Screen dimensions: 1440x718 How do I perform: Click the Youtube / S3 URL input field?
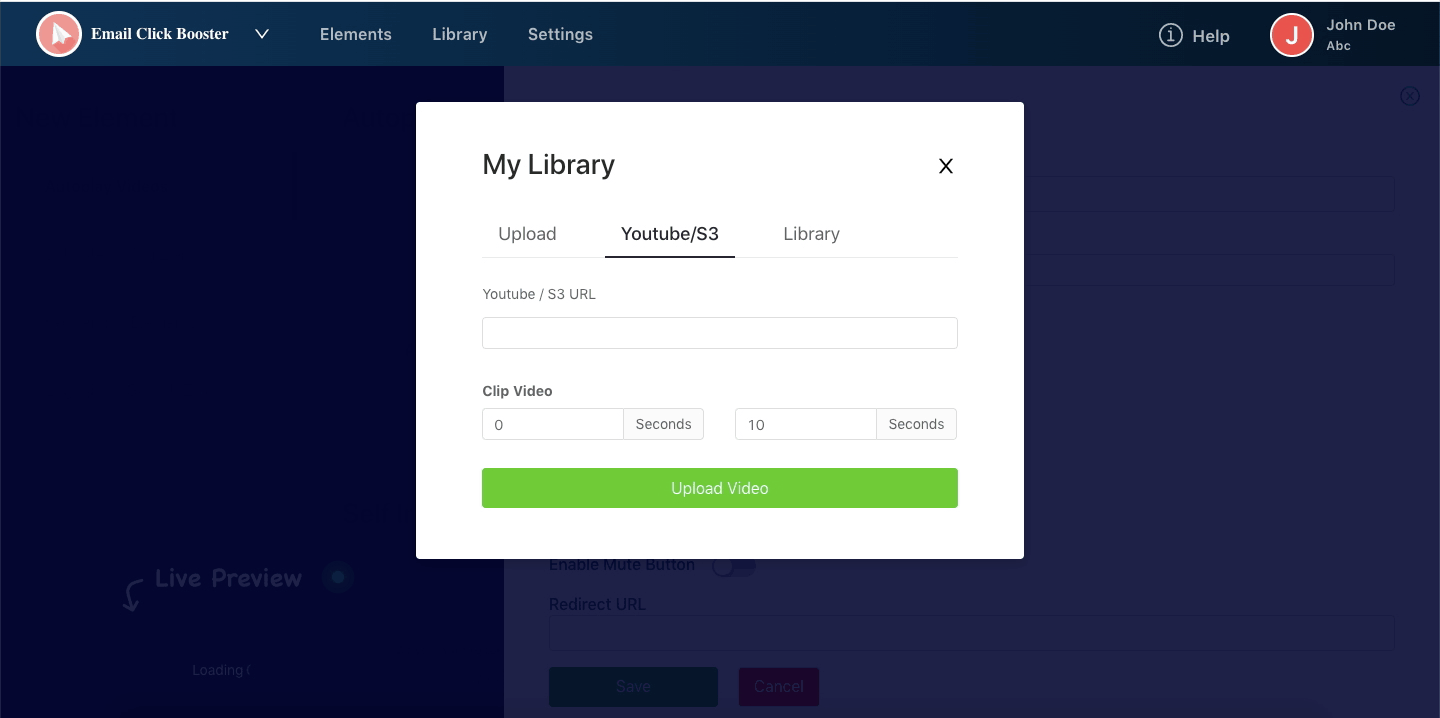click(x=719, y=333)
